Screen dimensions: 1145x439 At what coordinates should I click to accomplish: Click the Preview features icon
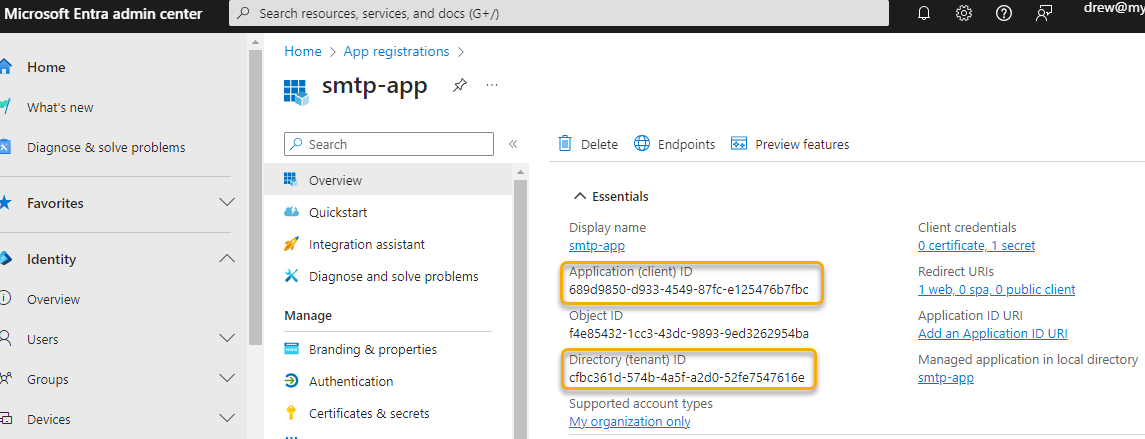coord(739,144)
